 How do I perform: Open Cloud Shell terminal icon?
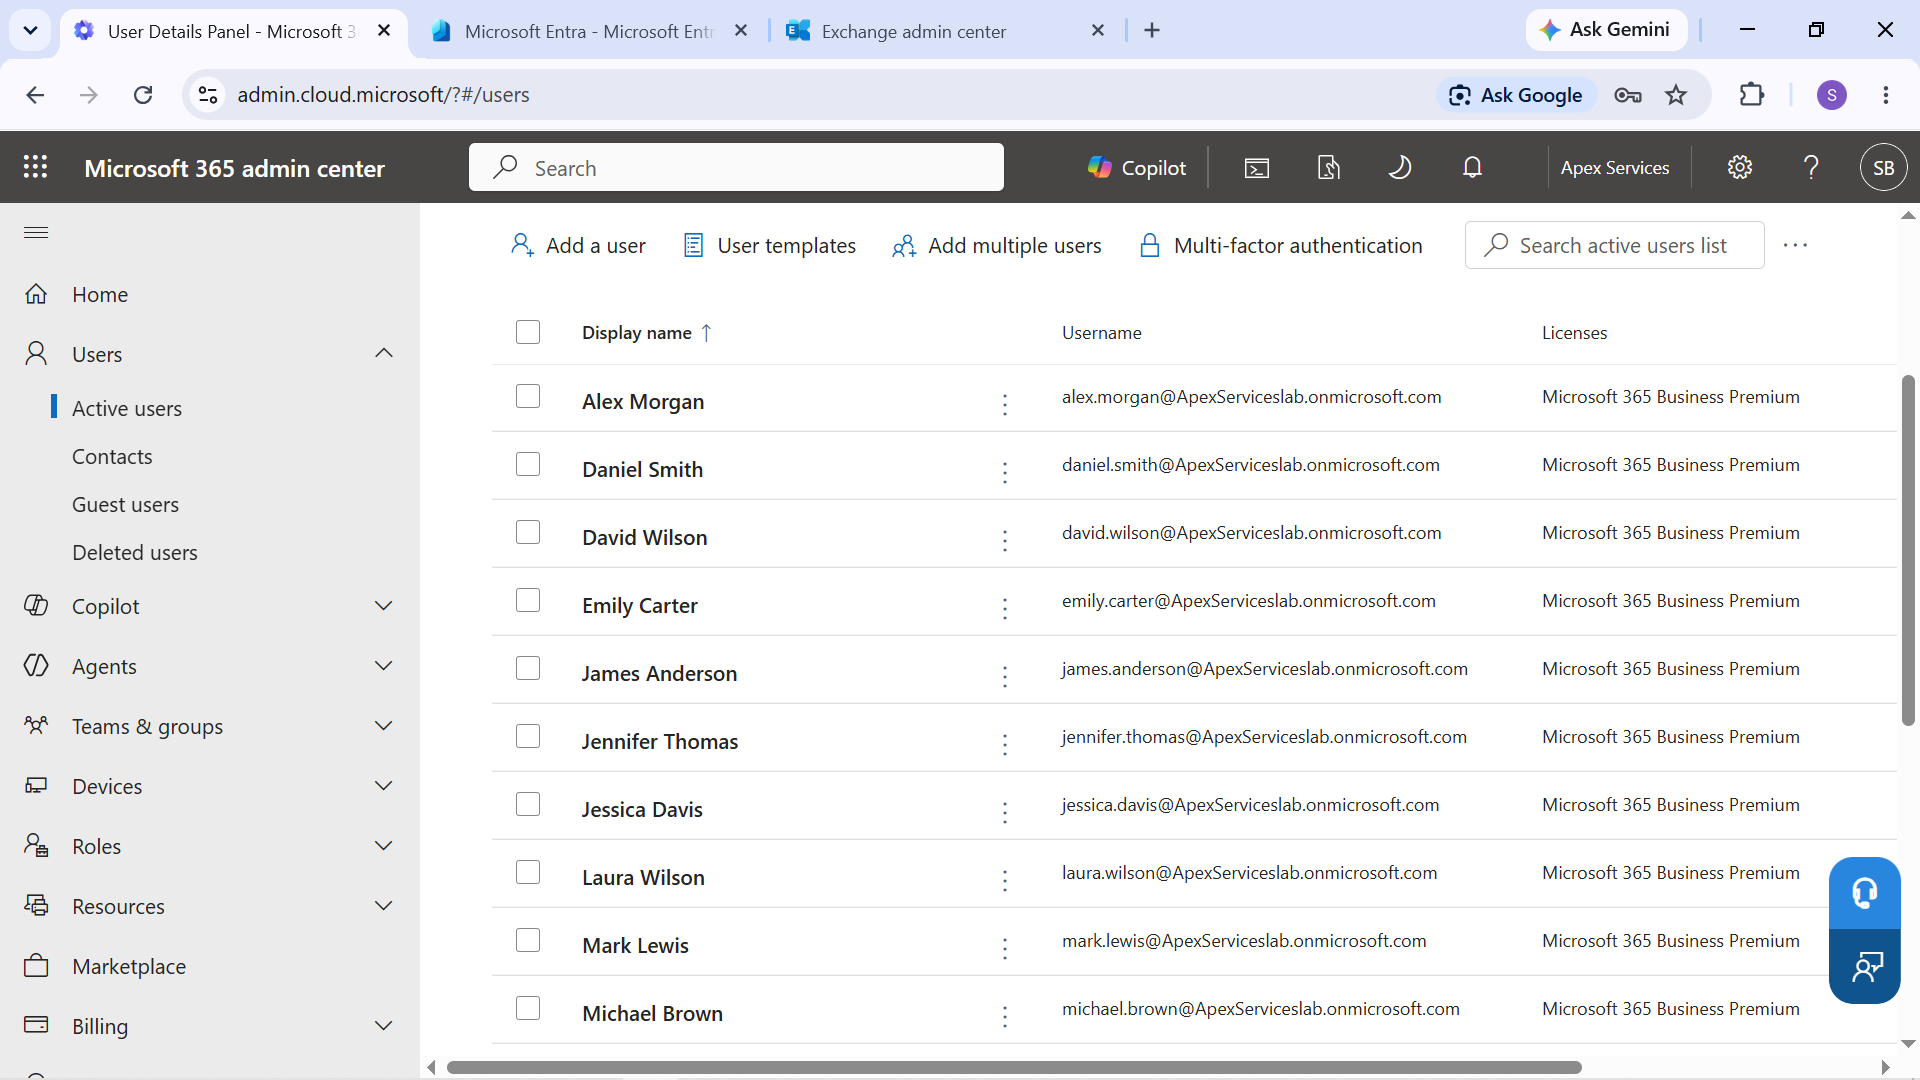click(1257, 167)
